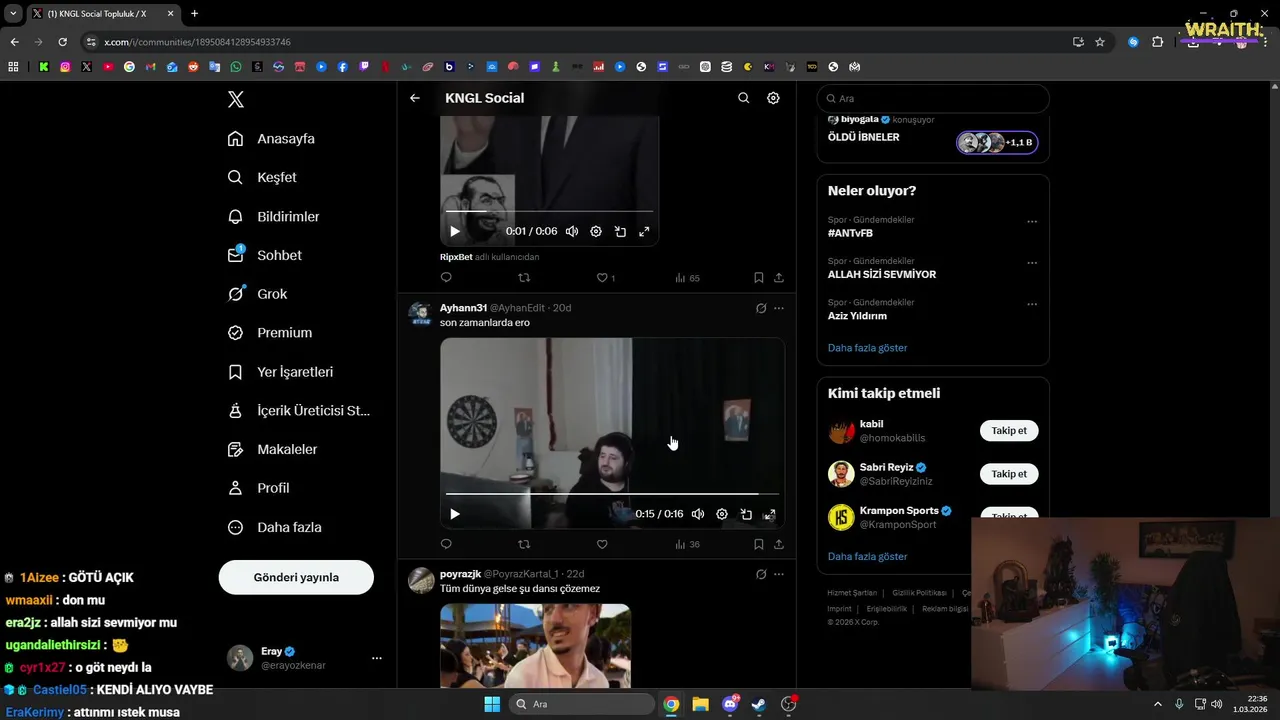The width and height of the screenshot is (1280, 720).
Task: Open the WhatsApp bookmark in bookmarks bar
Action: tap(236, 67)
